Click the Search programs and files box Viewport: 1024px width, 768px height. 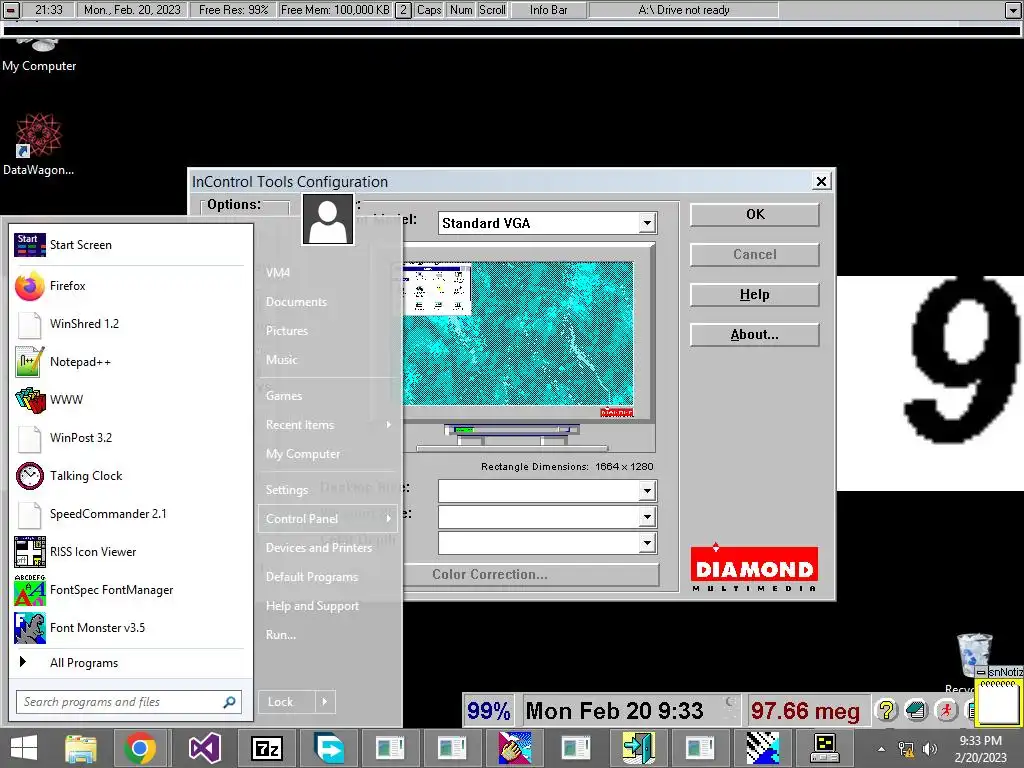tap(129, 702)
